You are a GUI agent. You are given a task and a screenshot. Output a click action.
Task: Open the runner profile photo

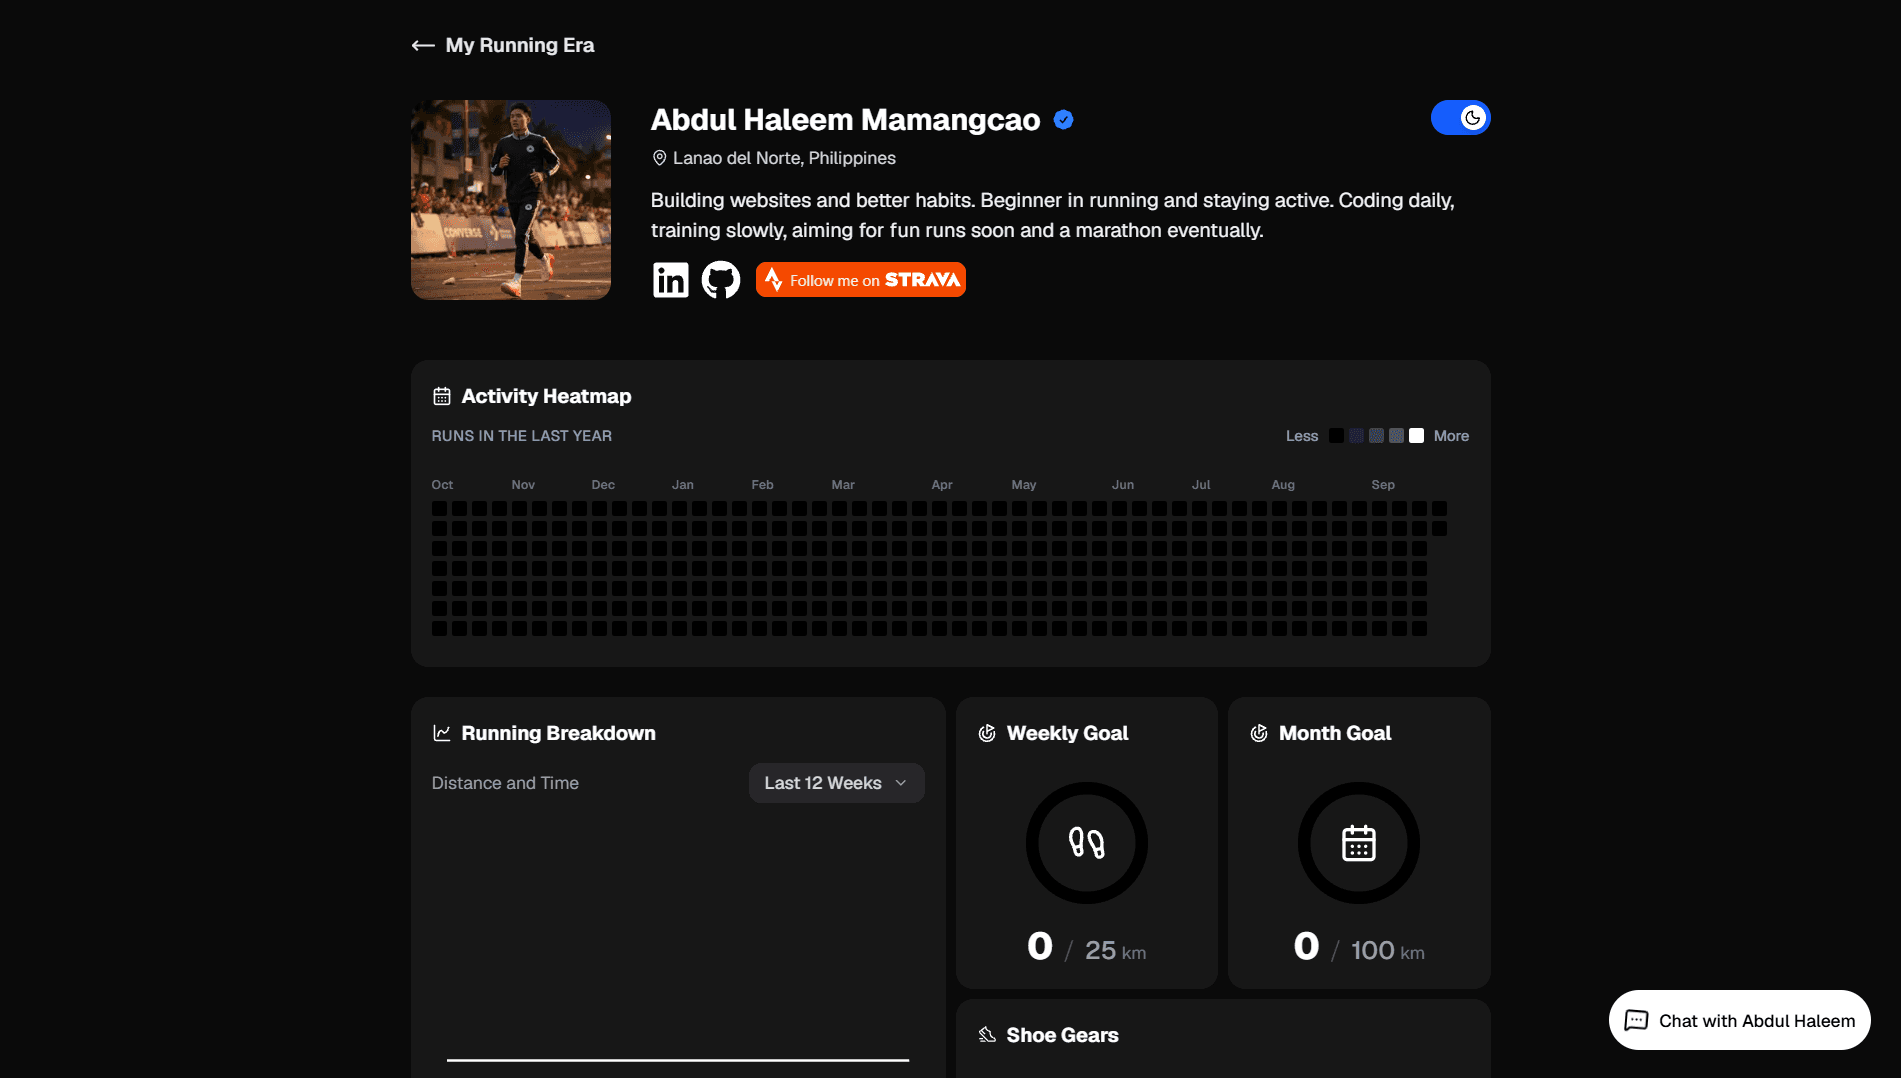tap(511, 200)
